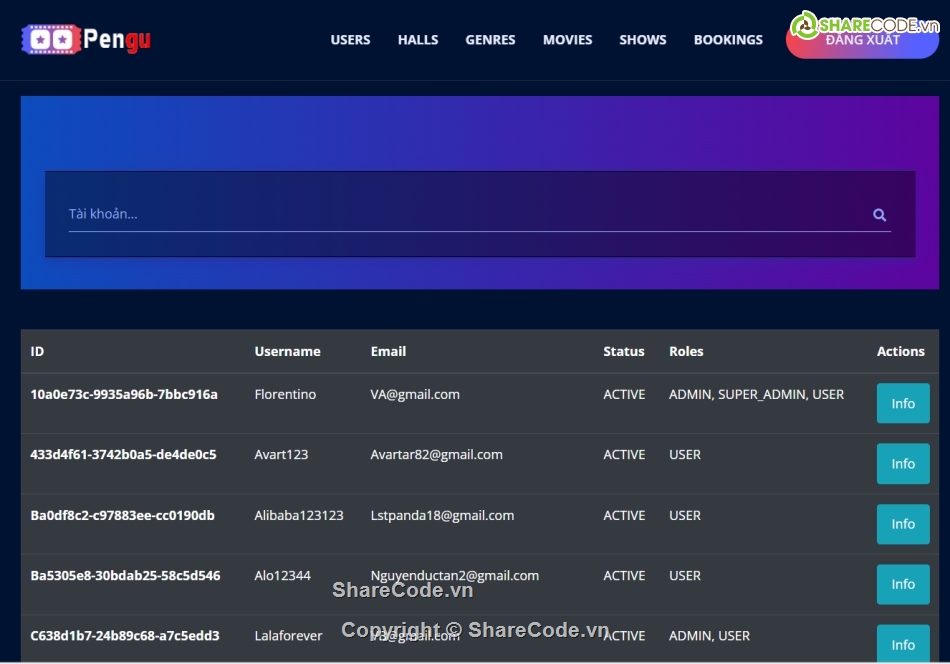The width and height of the screenshot is (950, 664).
Task: Click the Email column header
Action: tap(388, 351)
